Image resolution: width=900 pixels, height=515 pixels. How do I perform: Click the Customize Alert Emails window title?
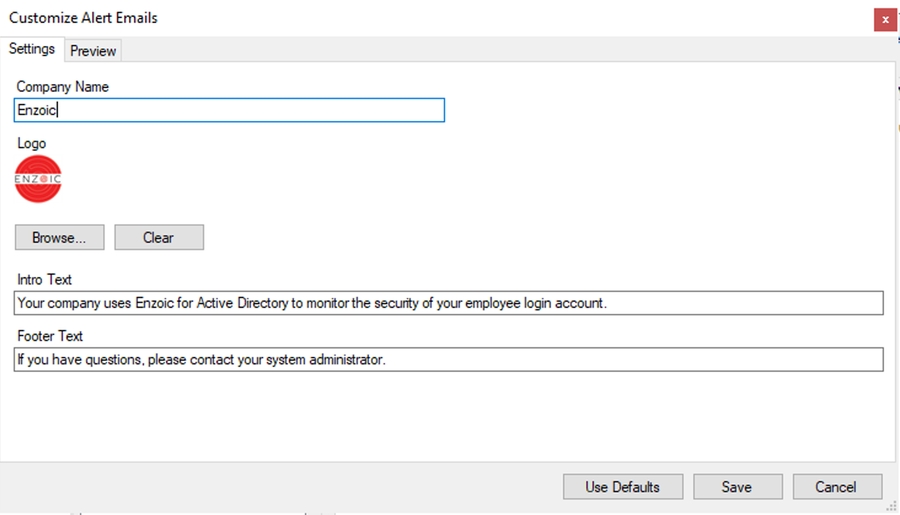[x=83, y=18]
